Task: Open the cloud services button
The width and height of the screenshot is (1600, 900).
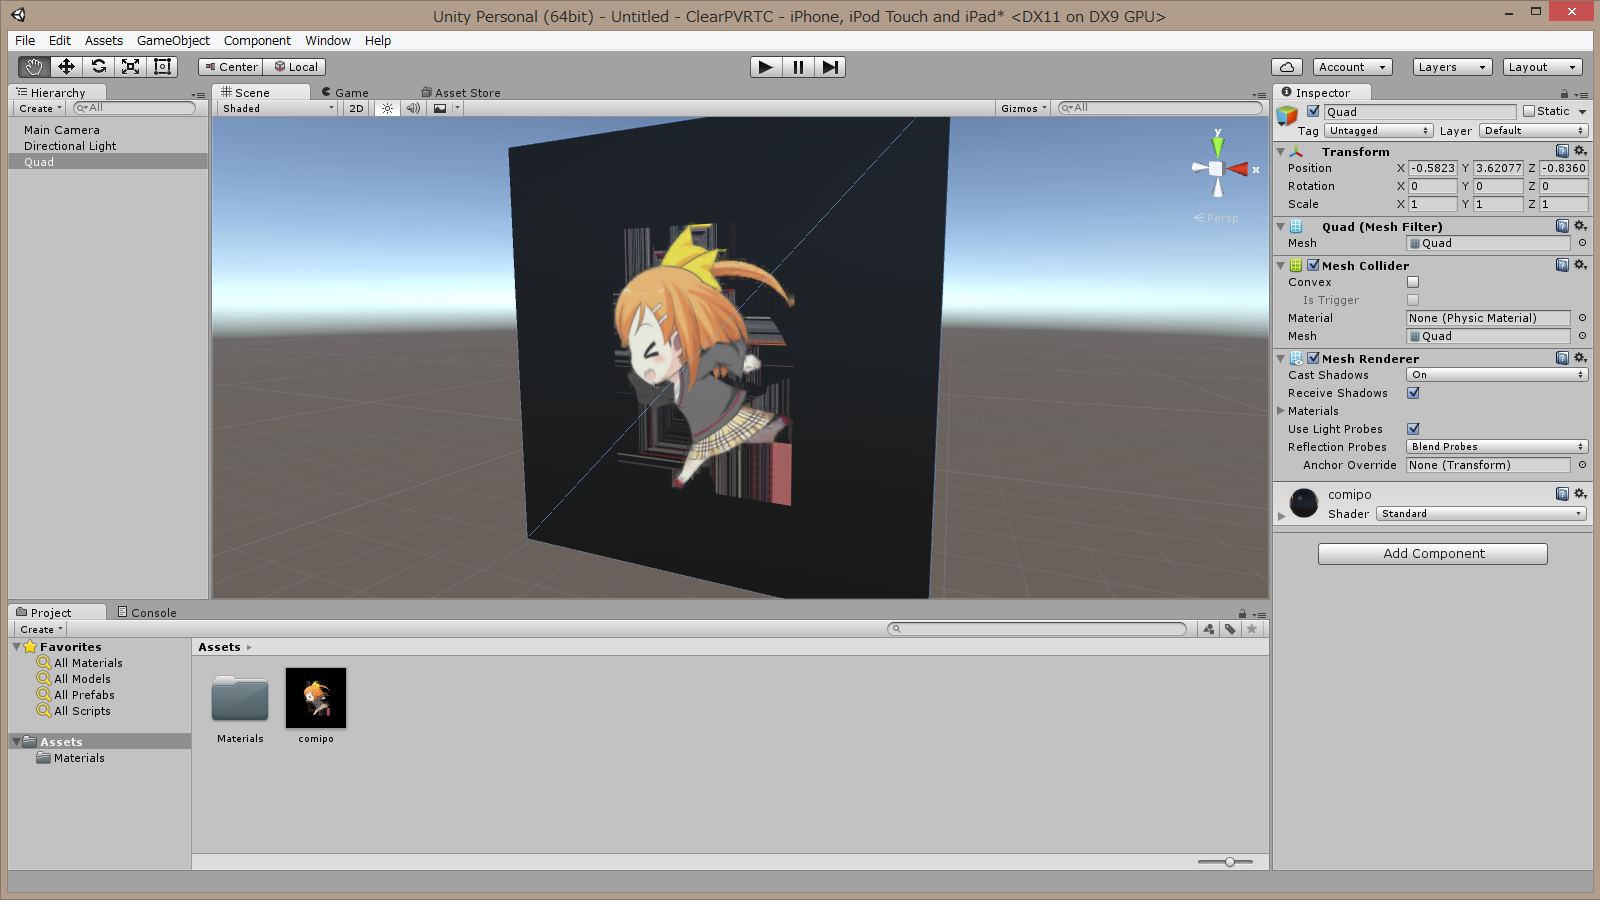Action: [1287, 67]
